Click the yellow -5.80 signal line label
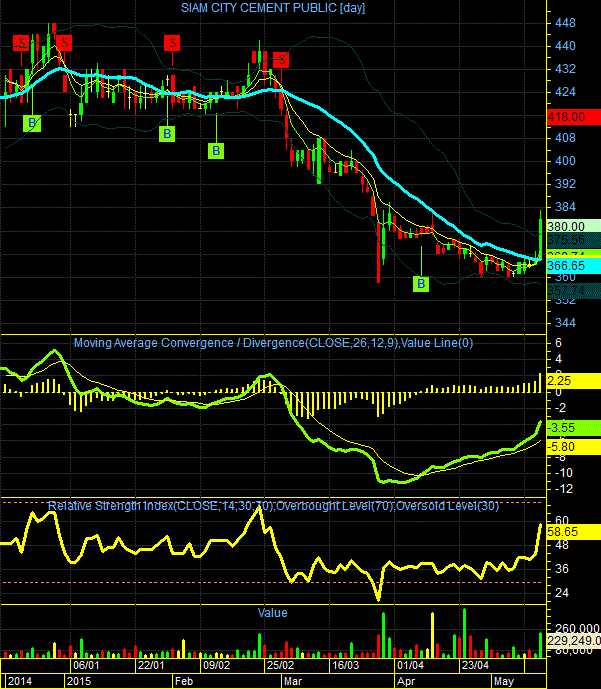The width and height of the screenshot is (601, 689). pyautogui.click(x=574, y=447)
